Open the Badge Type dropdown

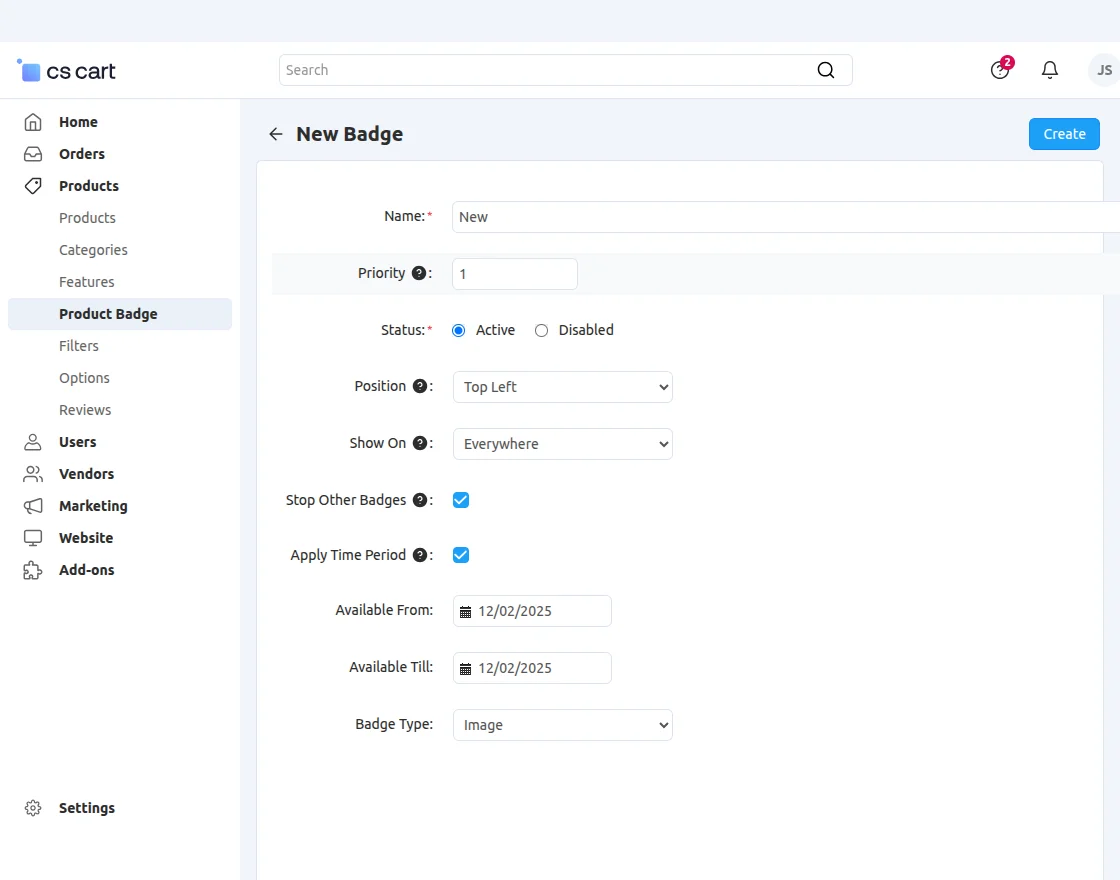point(562,725)
